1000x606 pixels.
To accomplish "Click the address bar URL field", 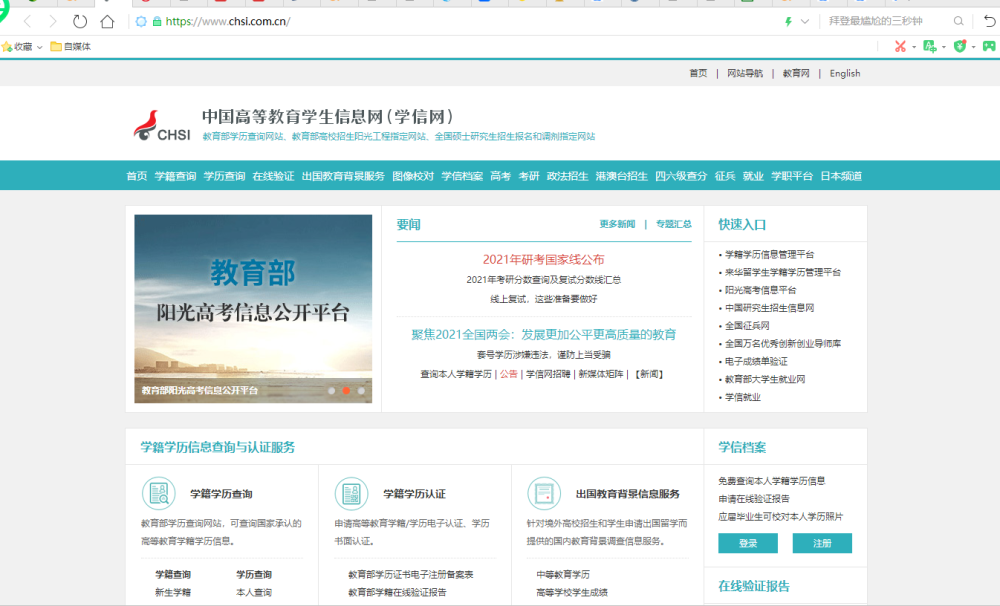I will coord(228,22).
